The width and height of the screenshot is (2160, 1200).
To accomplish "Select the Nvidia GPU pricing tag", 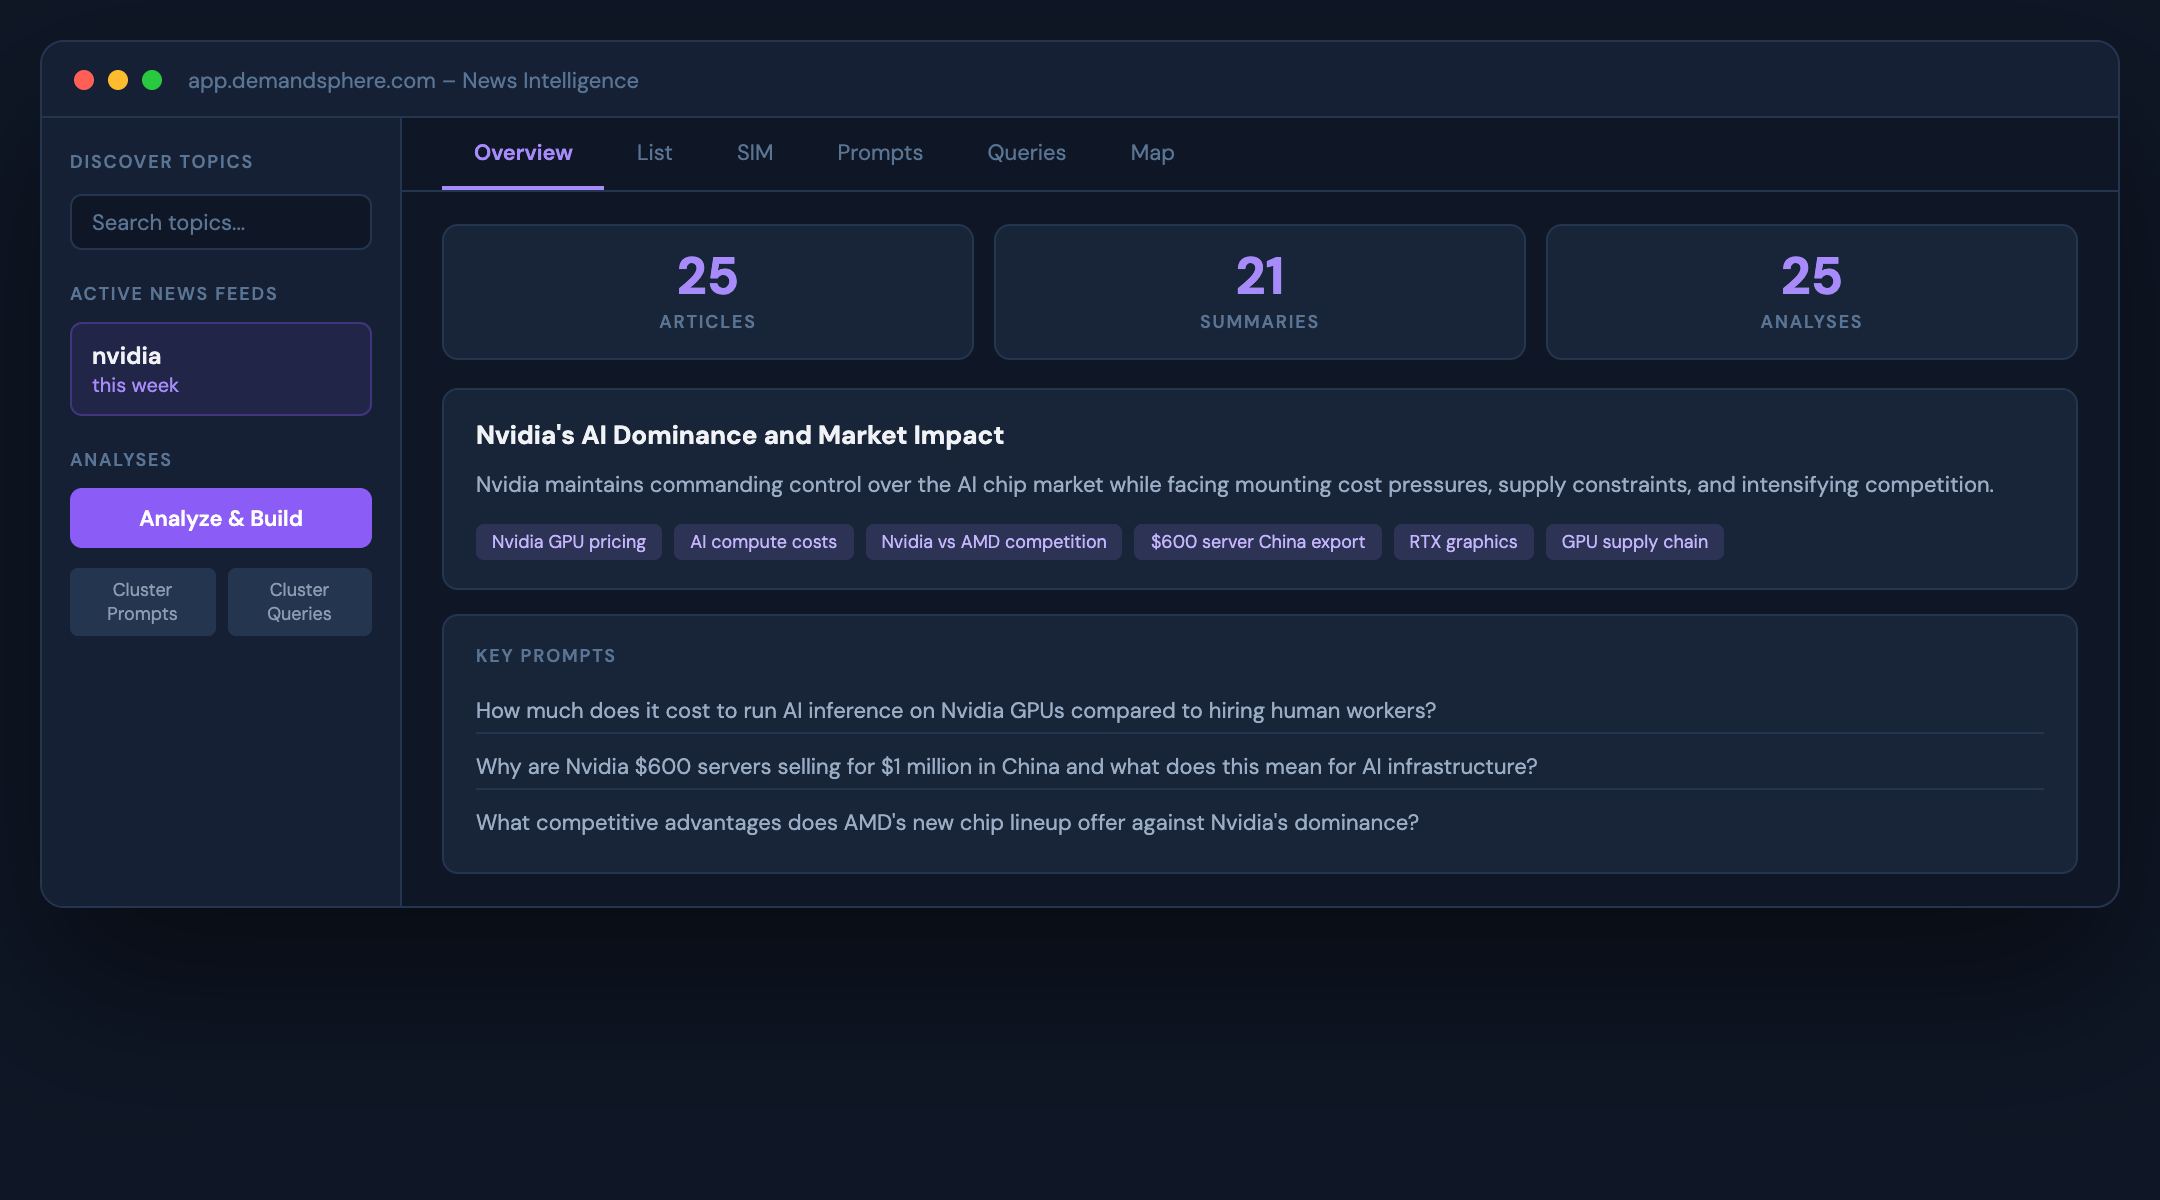I will tap(568, 541).
